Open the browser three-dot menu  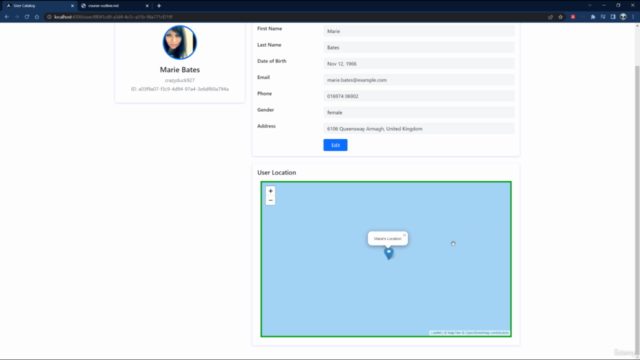coord(633,17)
